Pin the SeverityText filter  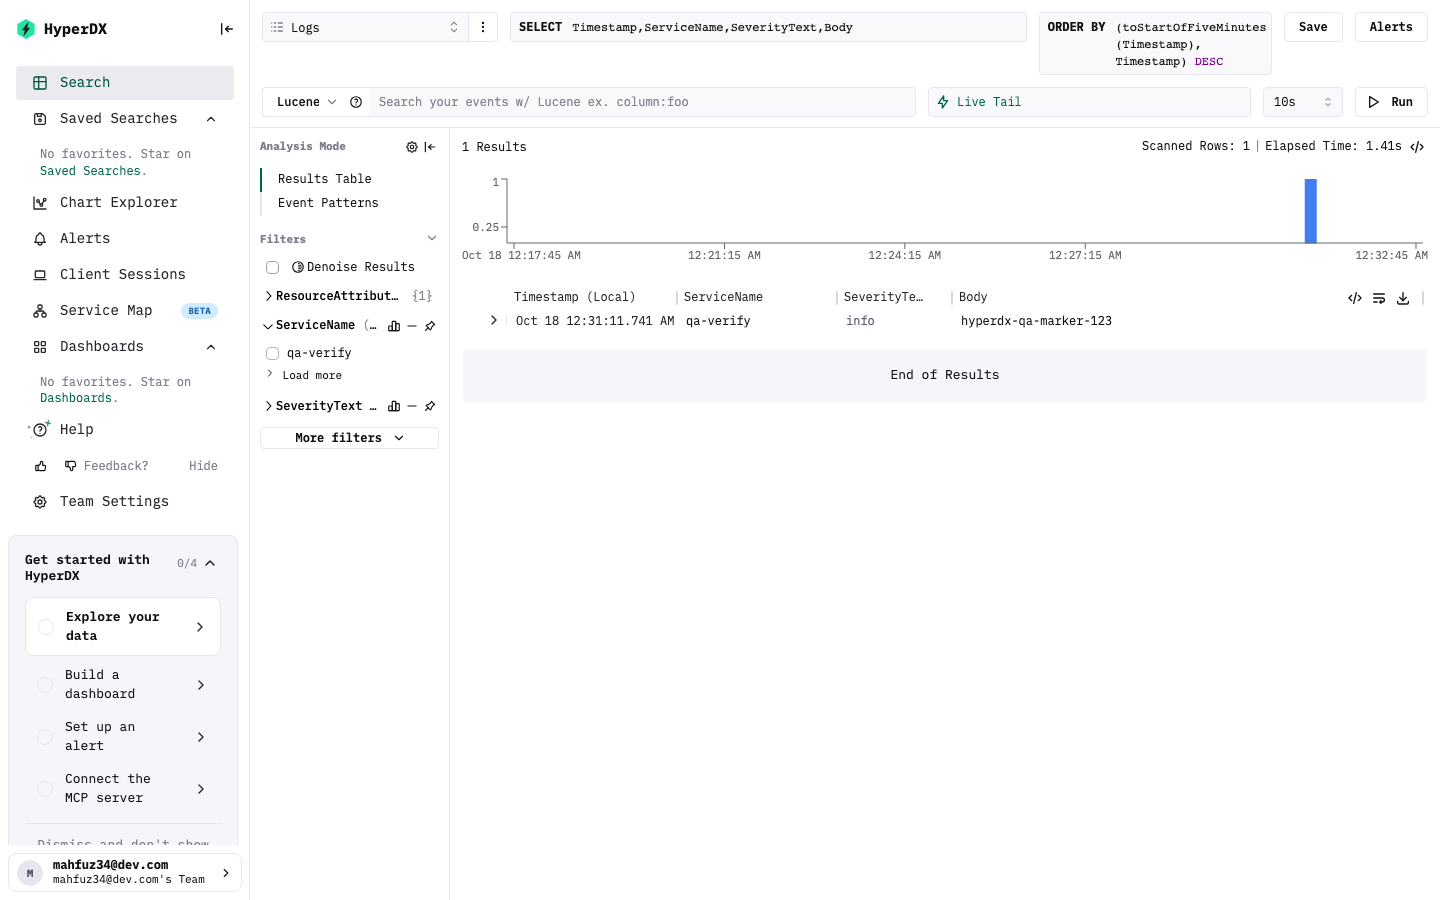430,406
